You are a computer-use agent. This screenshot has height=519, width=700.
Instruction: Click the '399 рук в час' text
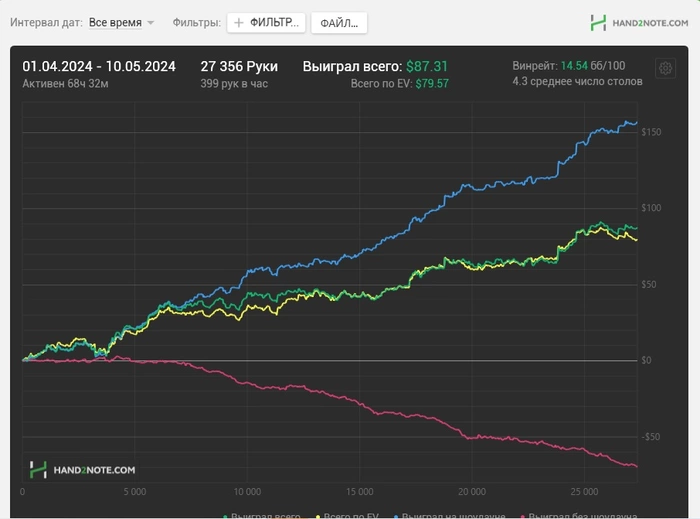pos(234,83)
